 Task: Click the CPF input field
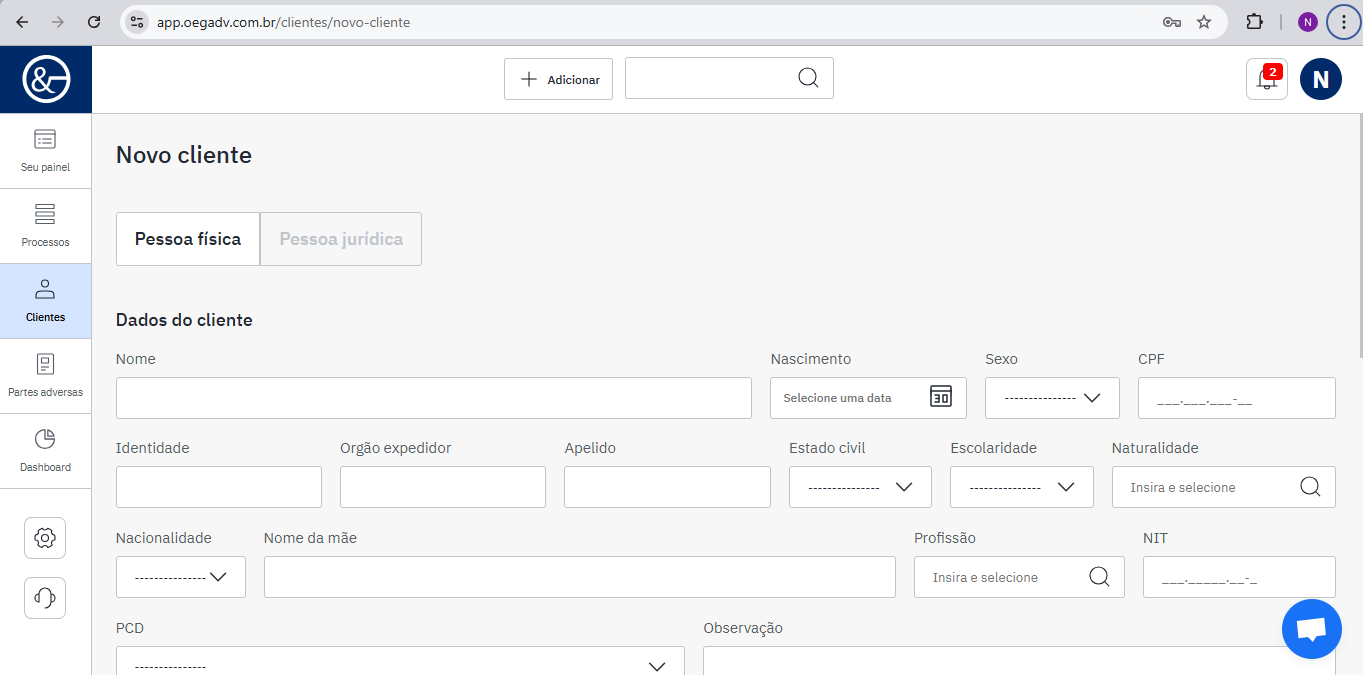click(x=1237, y=398)
